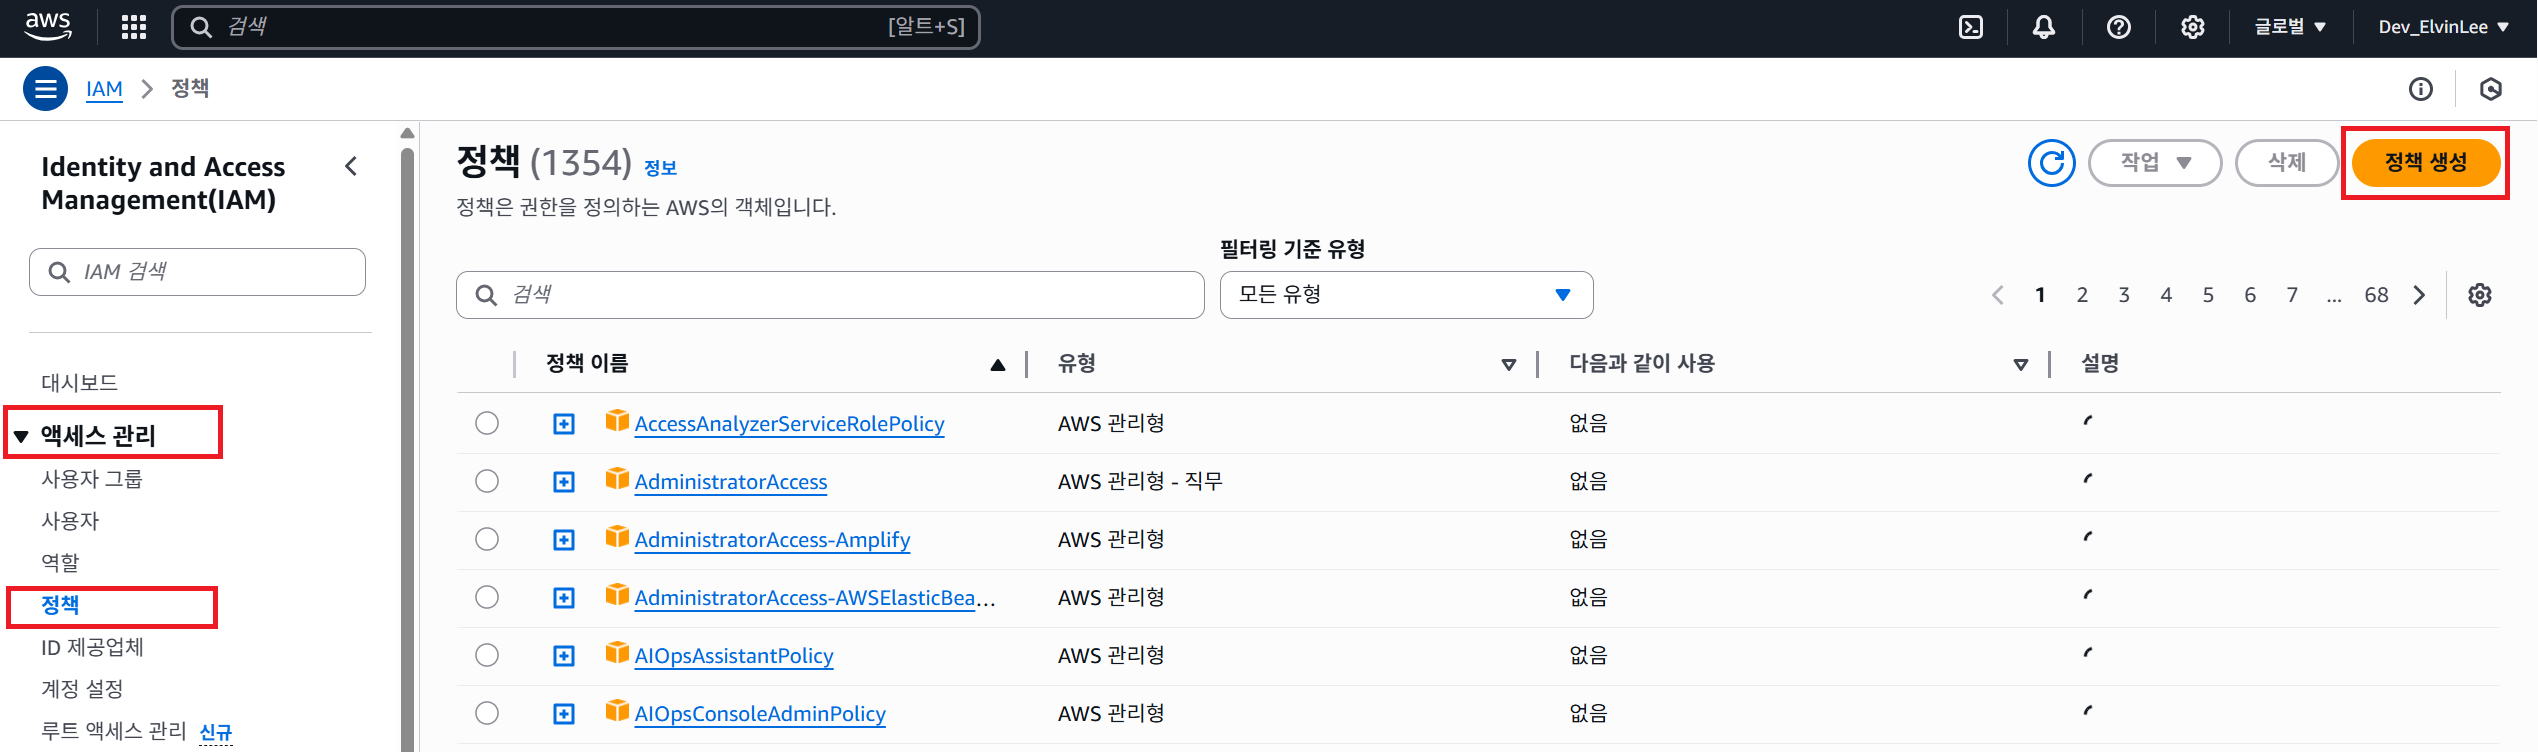Refresh the policy list
This screenshot has width=2538, height=752.
click(2052, 163)
